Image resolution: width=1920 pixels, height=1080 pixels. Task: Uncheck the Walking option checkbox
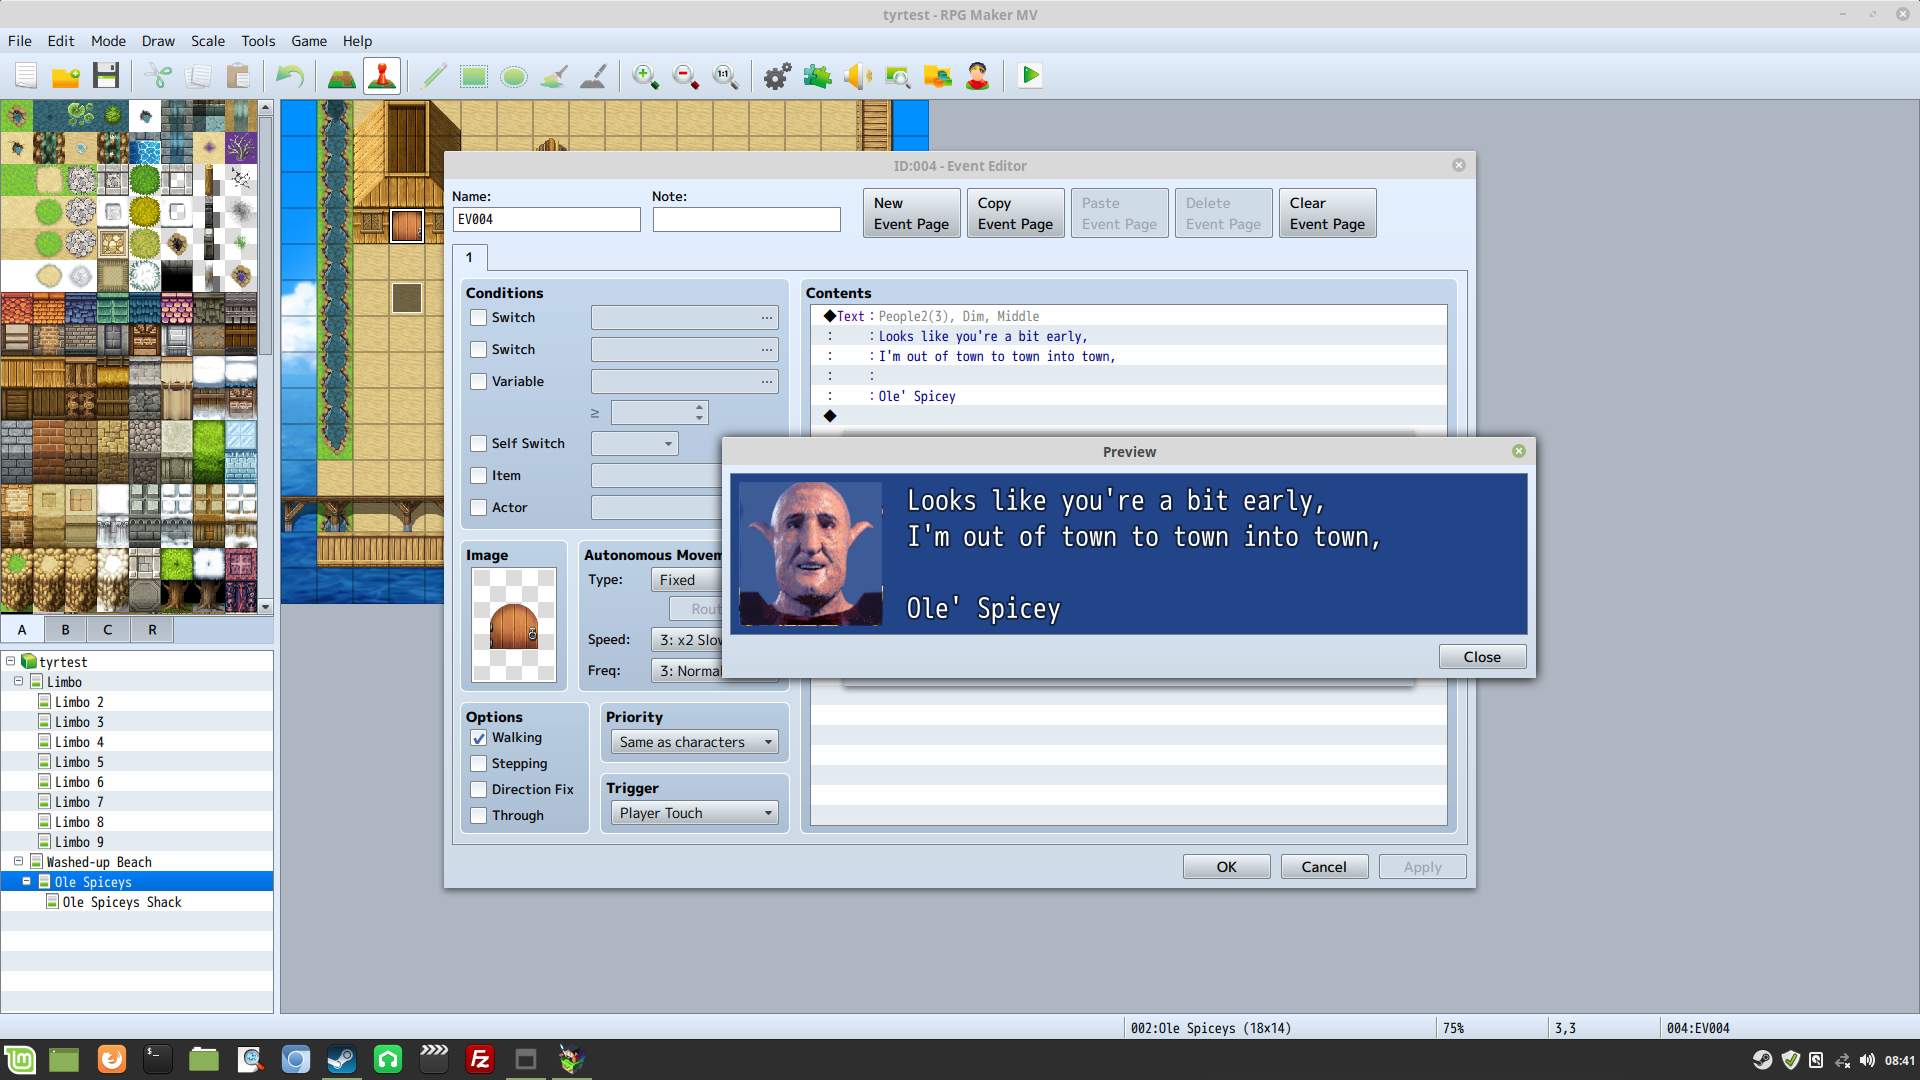click(x=479, y=738)
